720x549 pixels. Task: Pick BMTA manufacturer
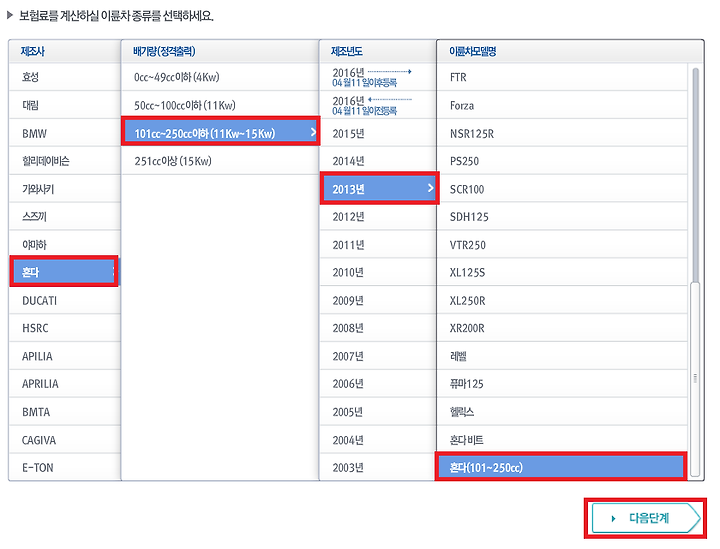65,412
